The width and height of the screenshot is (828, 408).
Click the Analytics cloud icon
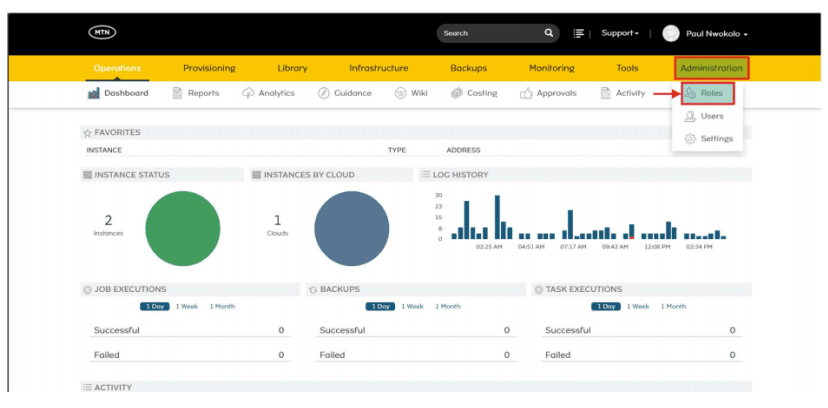[248, 93]
